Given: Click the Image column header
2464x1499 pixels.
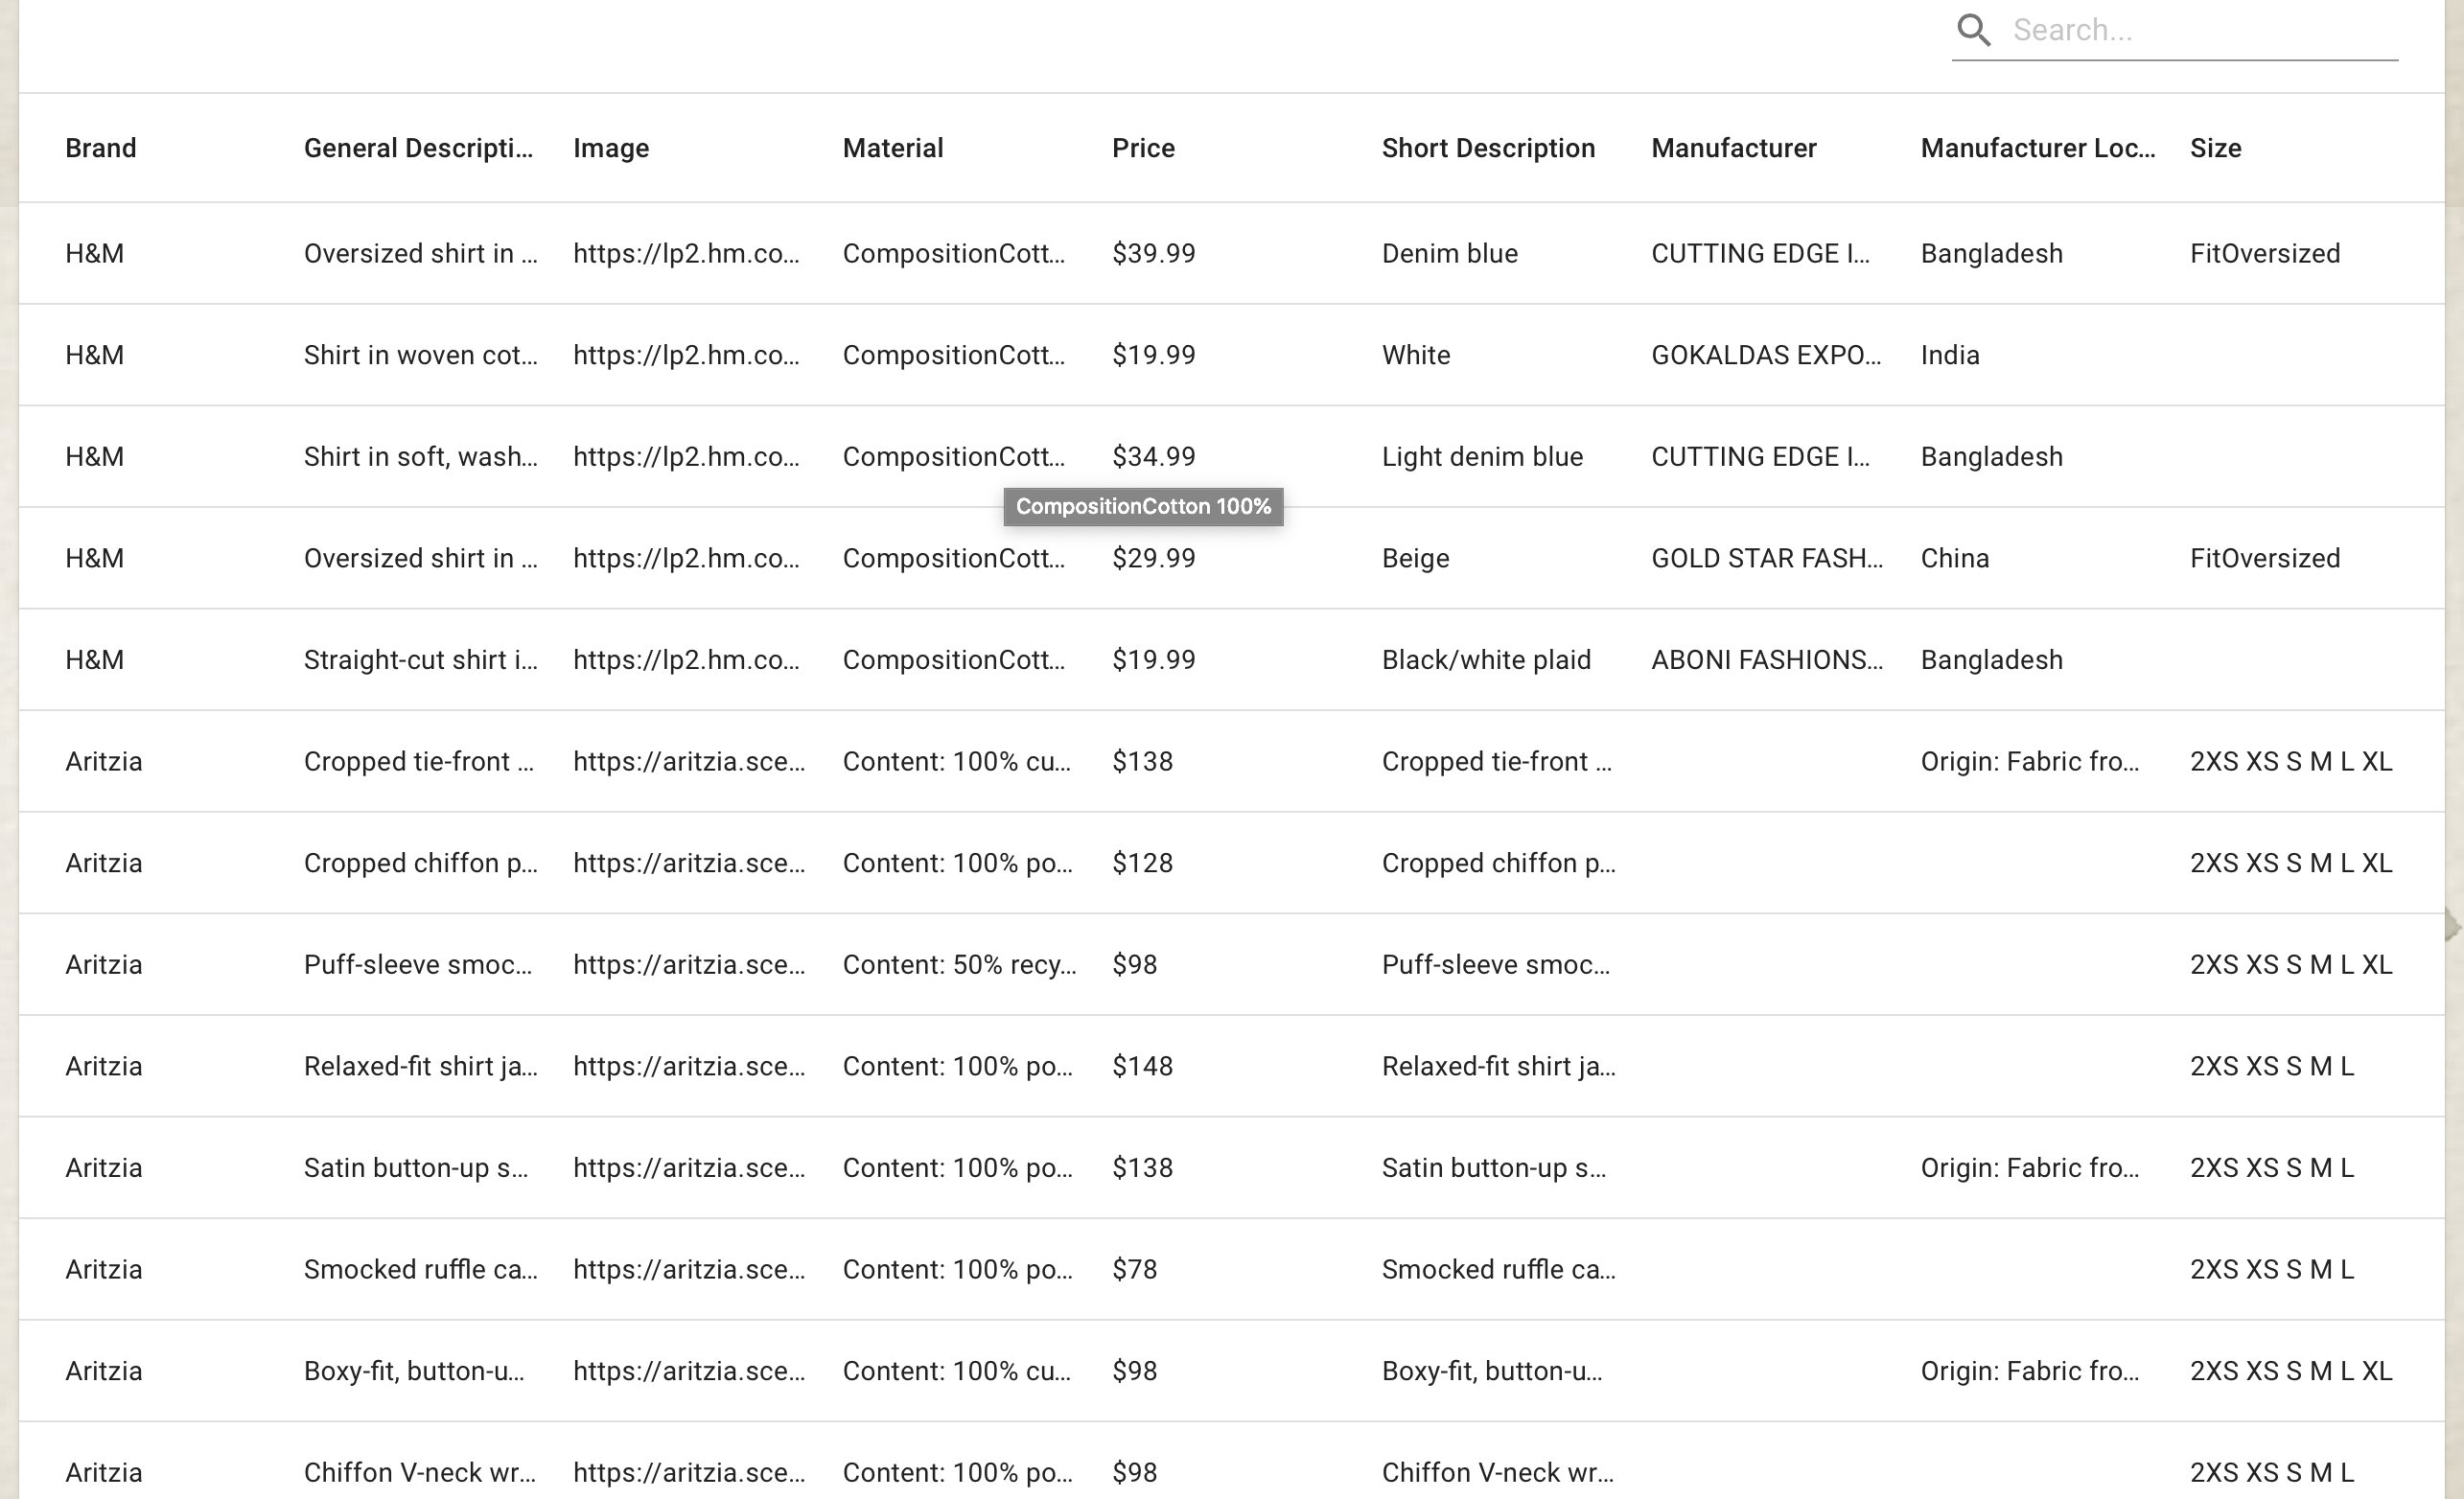Looking at the screenshot, I should [x=610, y=148].
